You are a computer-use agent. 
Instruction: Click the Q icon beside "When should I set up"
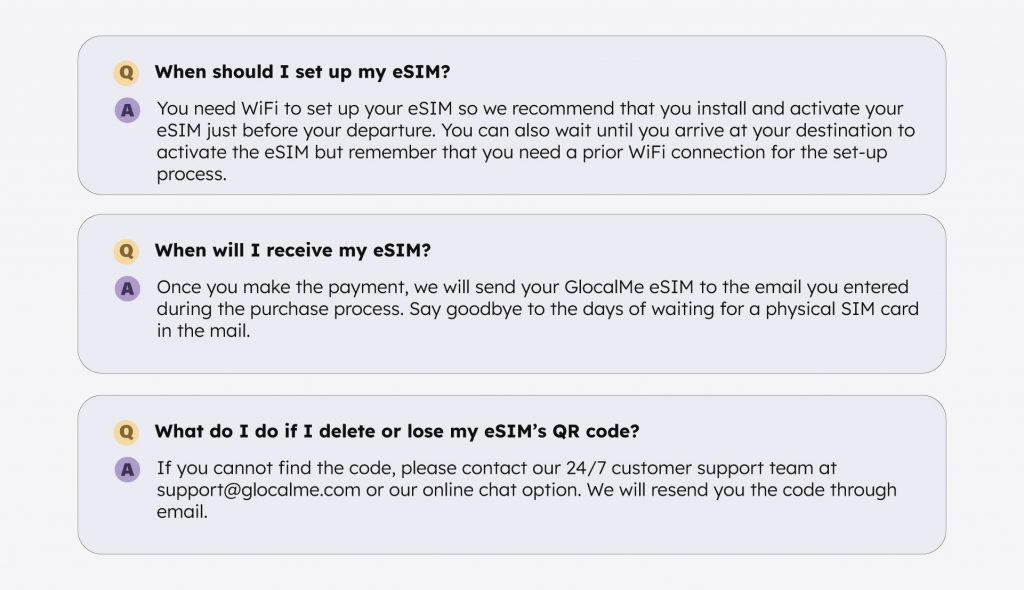click(127, 73)
